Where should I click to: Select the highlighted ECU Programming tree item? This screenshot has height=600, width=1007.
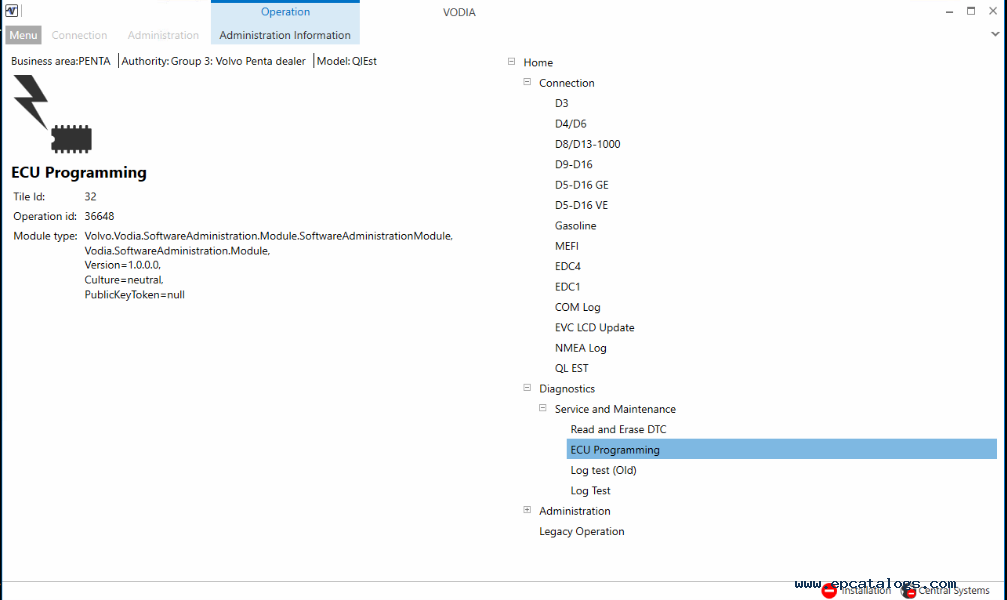[x=782, y=450]
